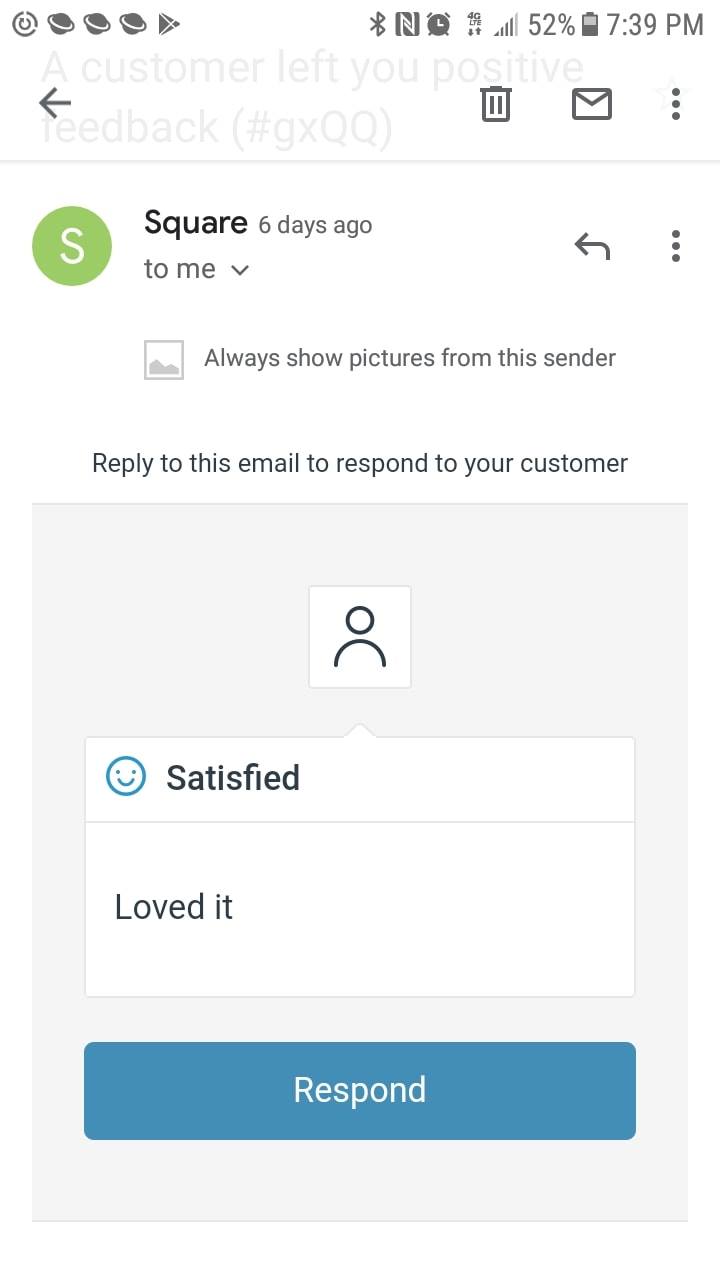This screenshot has width=720, height=1280.
Task: Tap the Play Store notification icon
Action: coord(169,24)
